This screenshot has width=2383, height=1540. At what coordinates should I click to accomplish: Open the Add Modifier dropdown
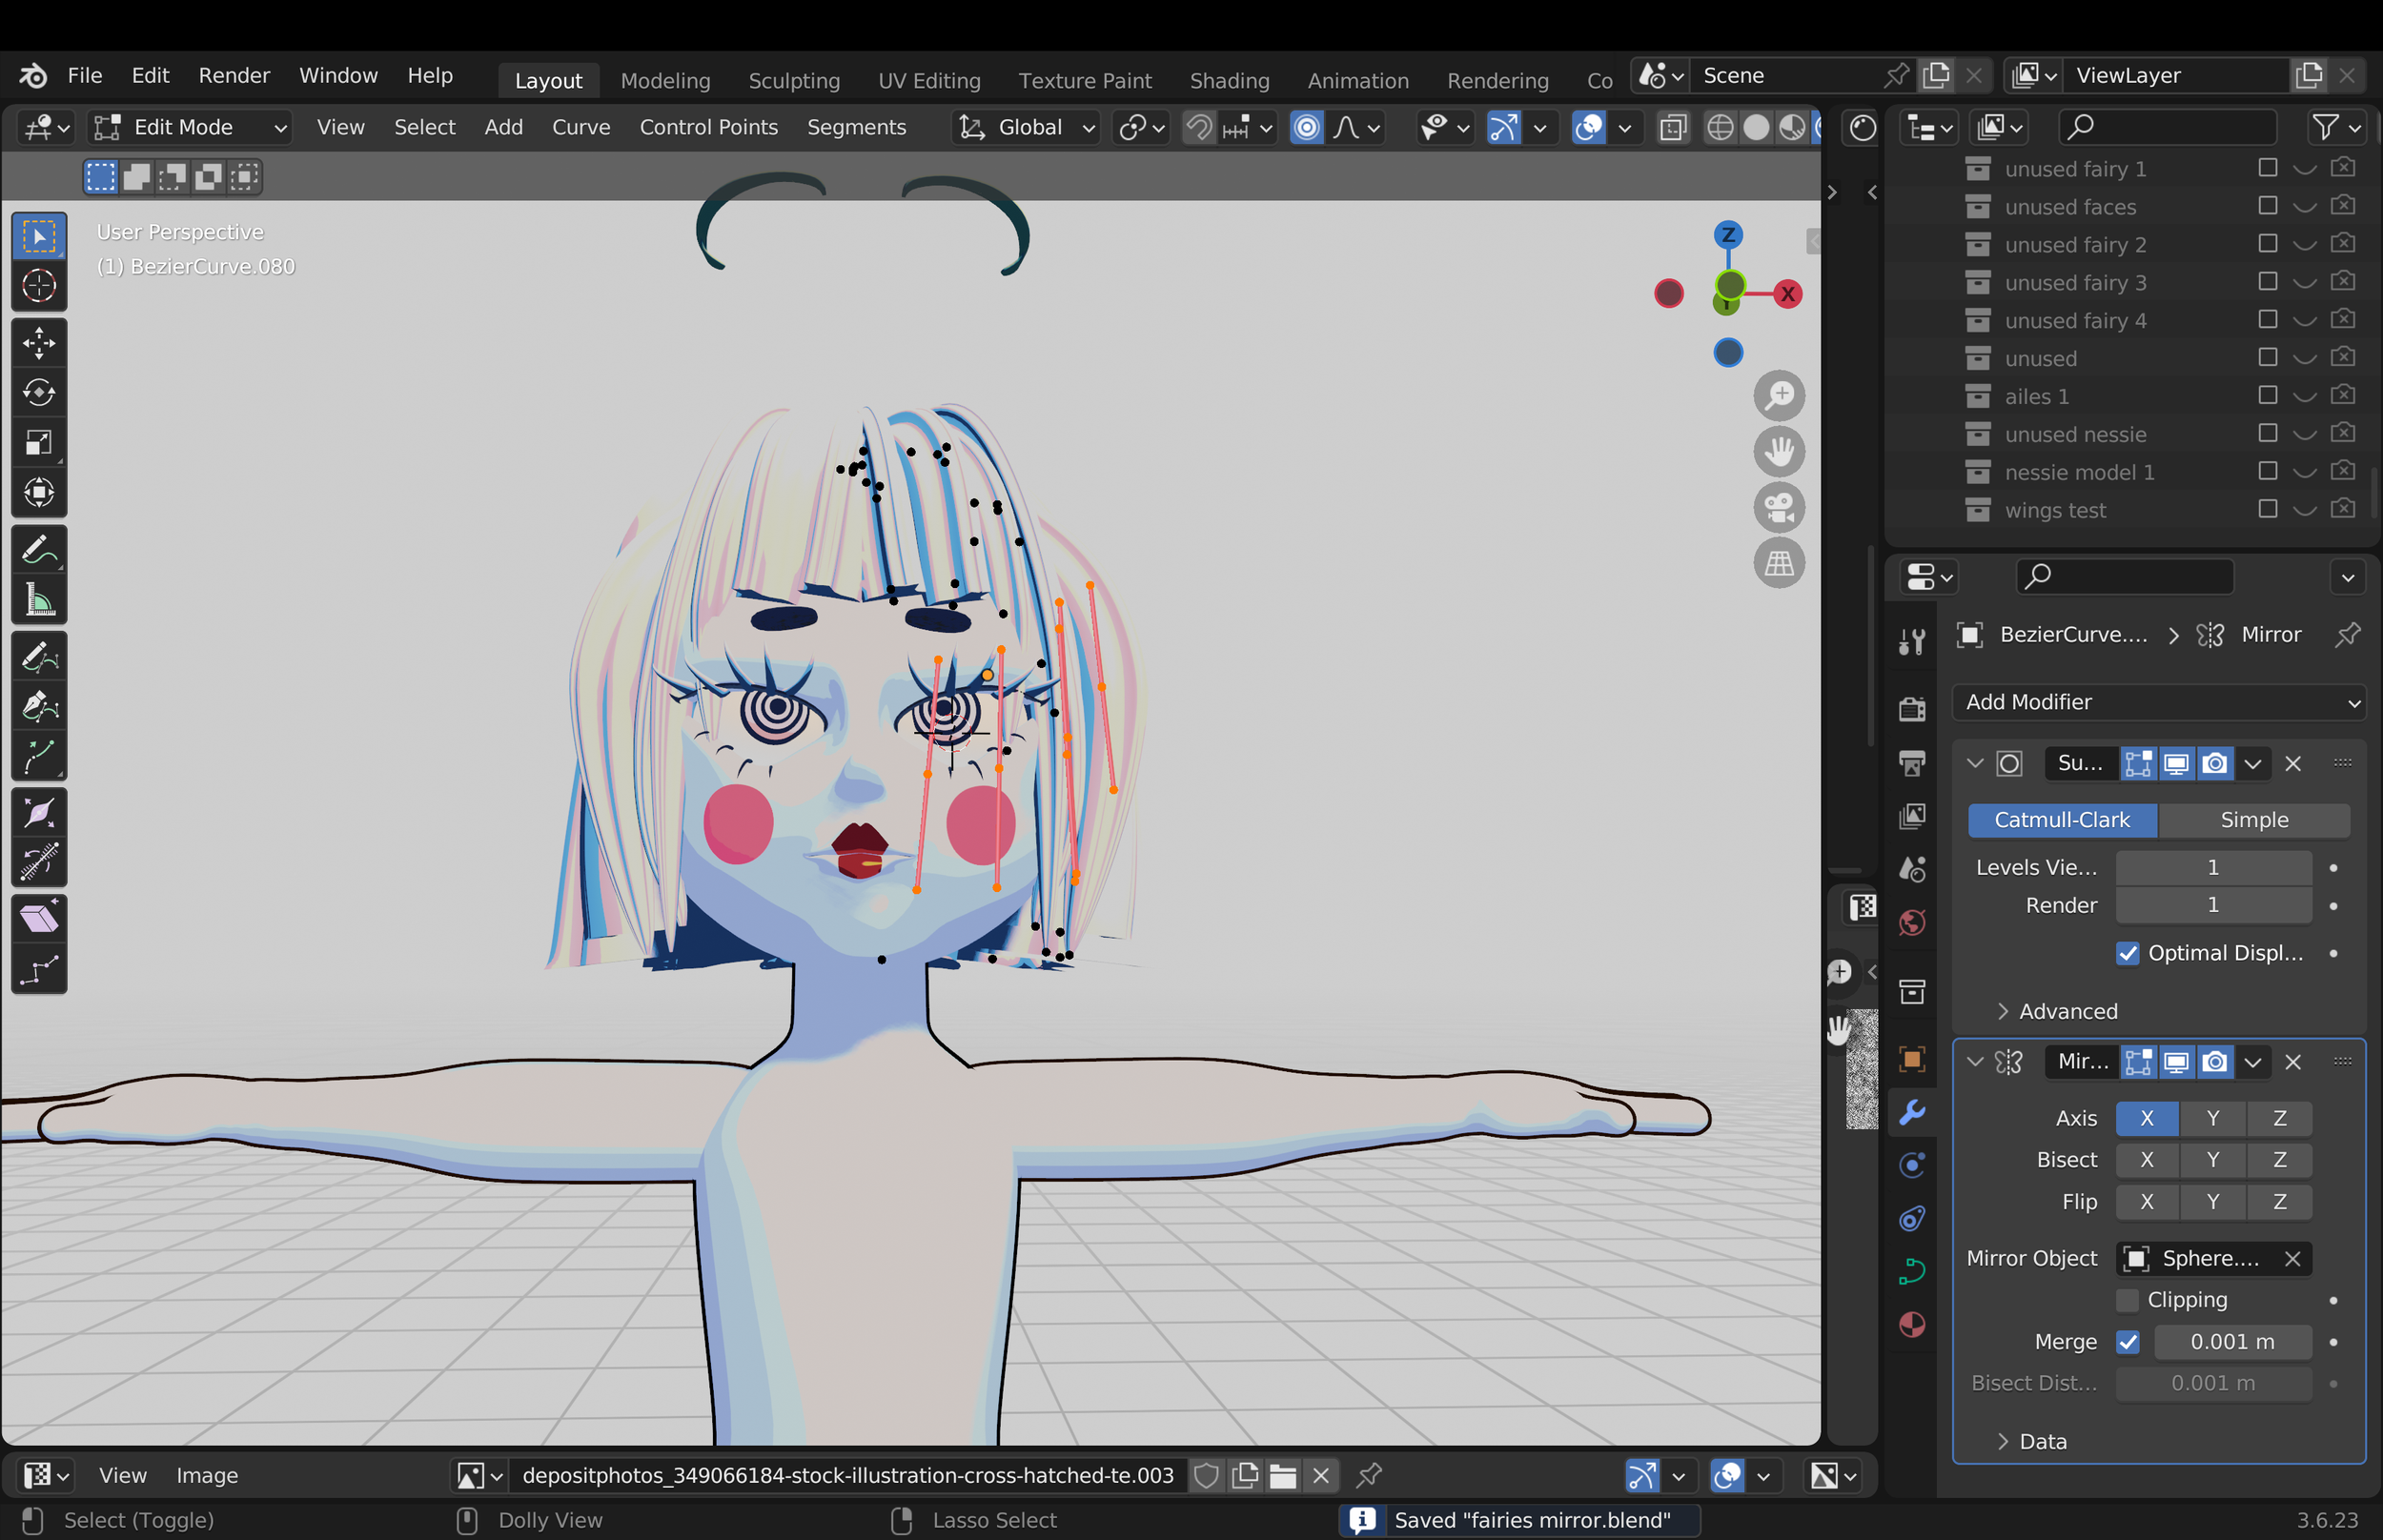click(x=2158, y=702)
